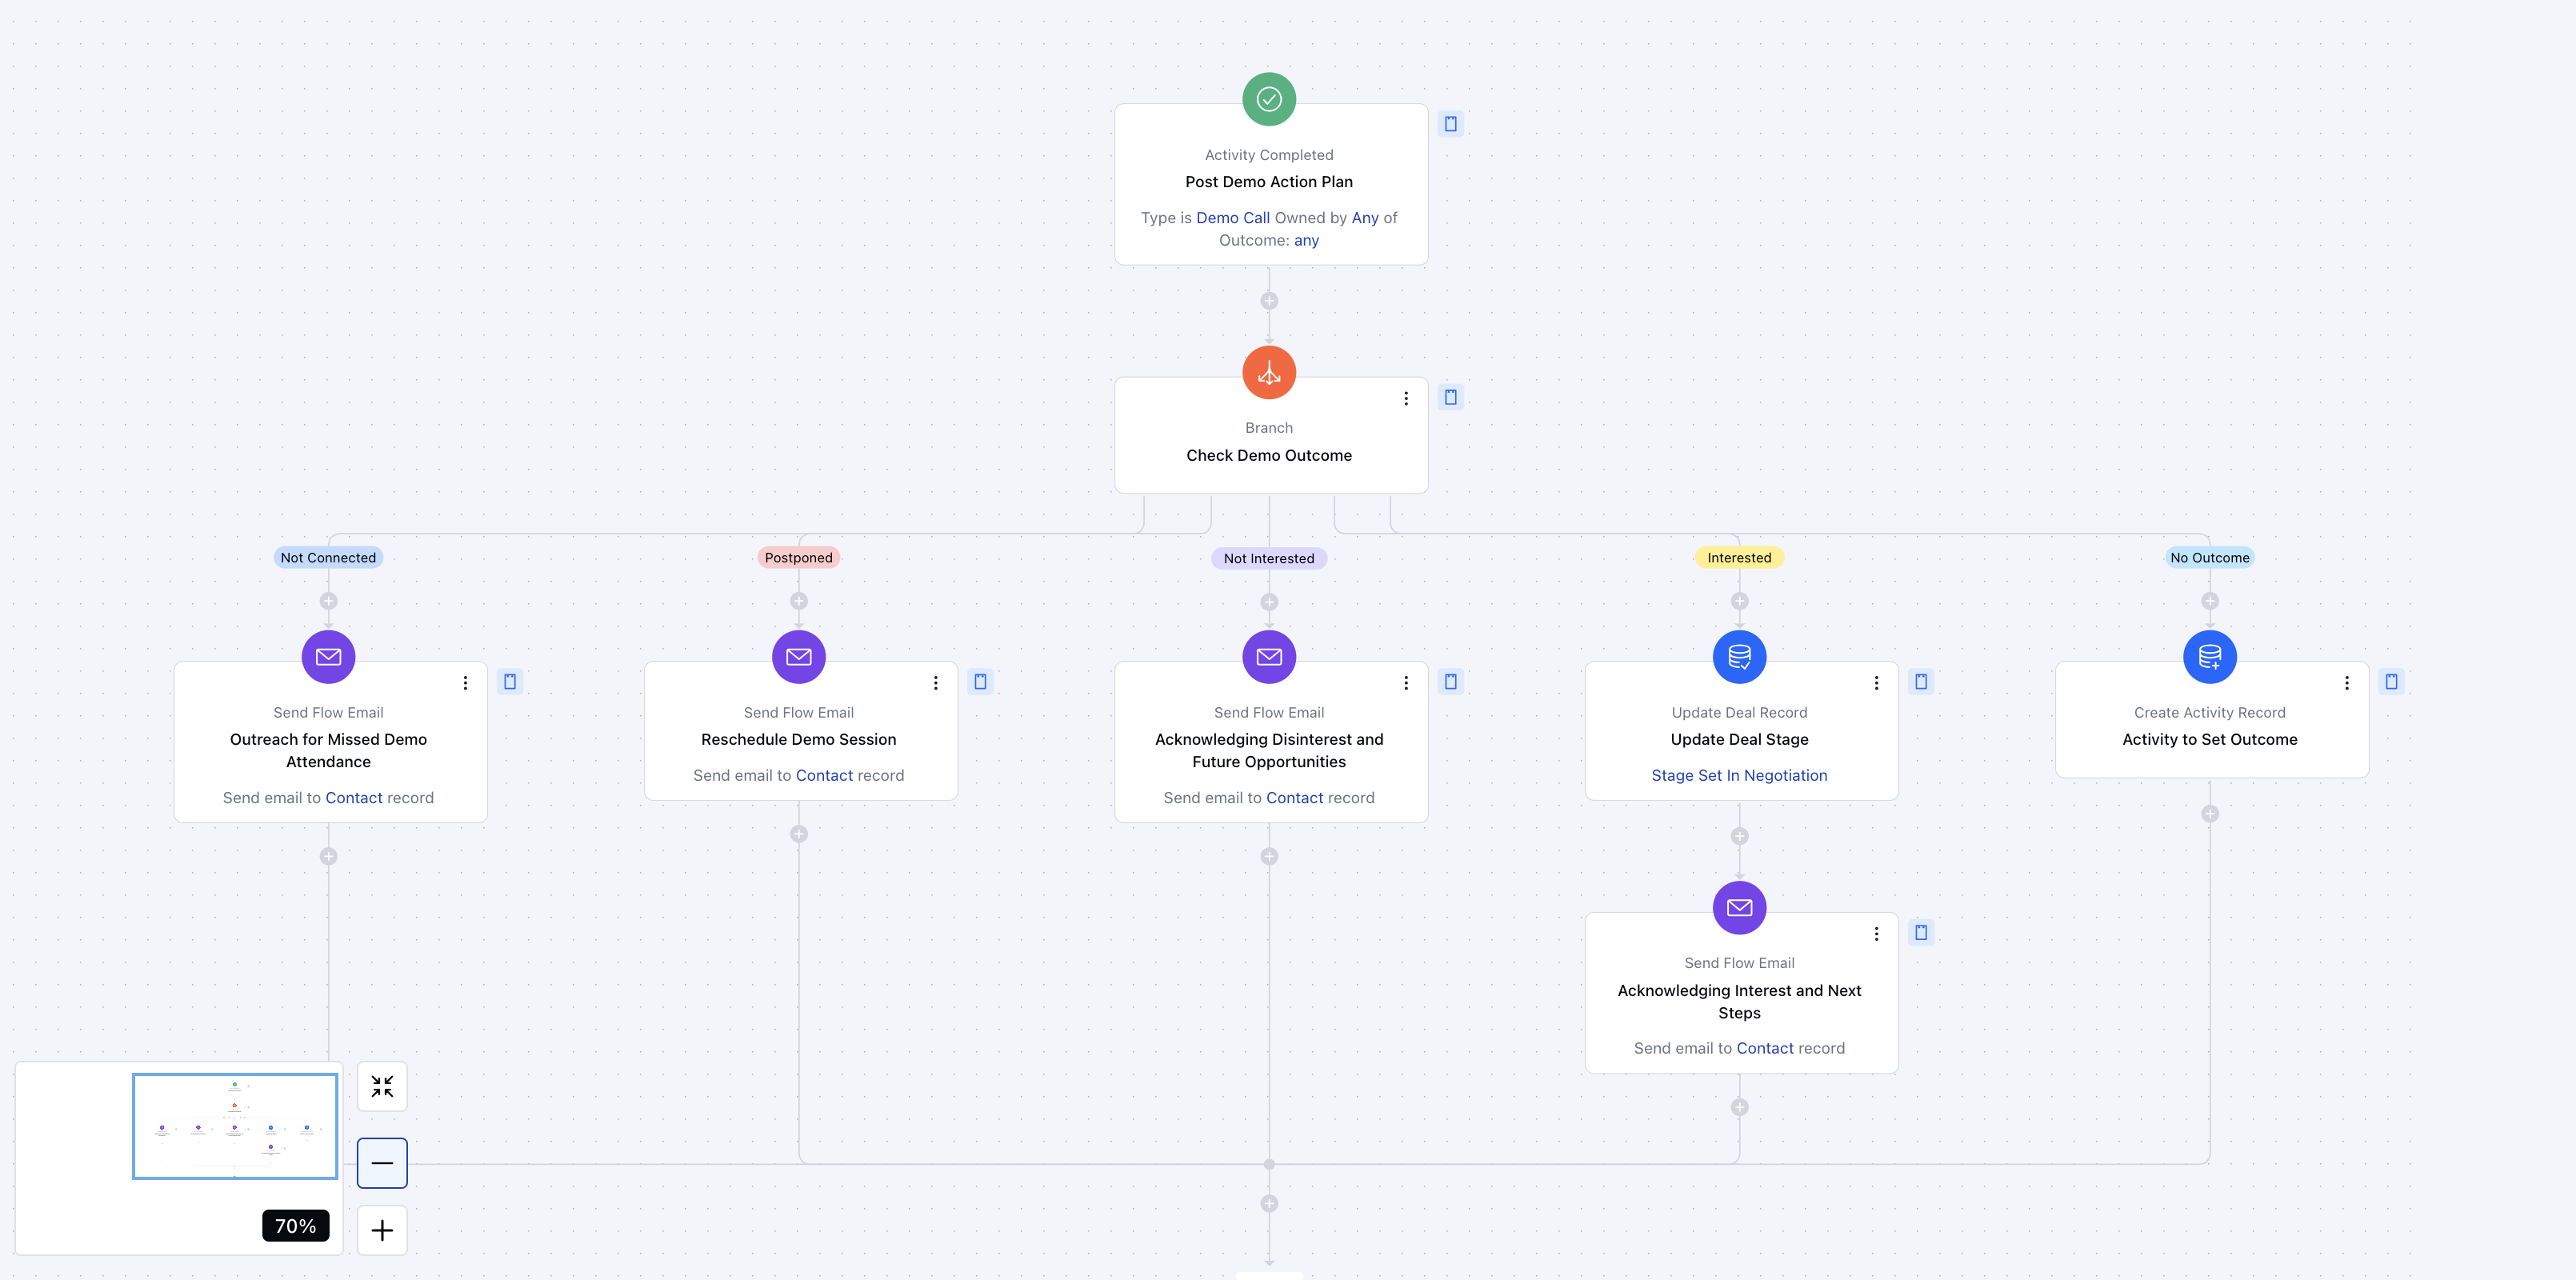Click the zoom out minus button
This screenshot has height=1280, width=2576.
[382, 1163]
